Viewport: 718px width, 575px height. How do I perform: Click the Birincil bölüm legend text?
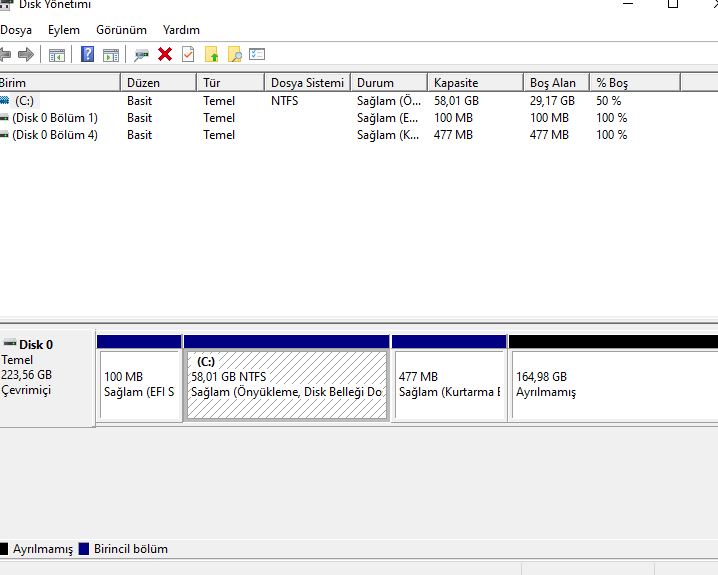point(131,549)
